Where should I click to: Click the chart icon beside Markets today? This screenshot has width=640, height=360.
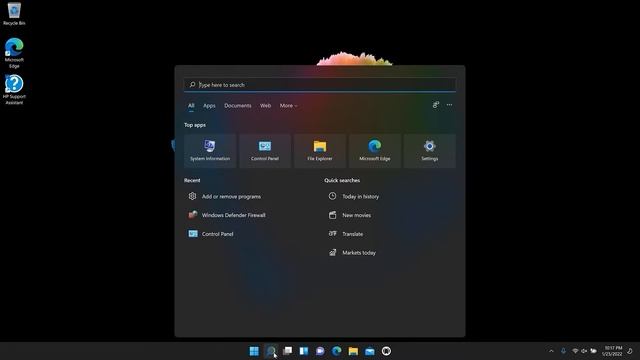click(333, 253)
